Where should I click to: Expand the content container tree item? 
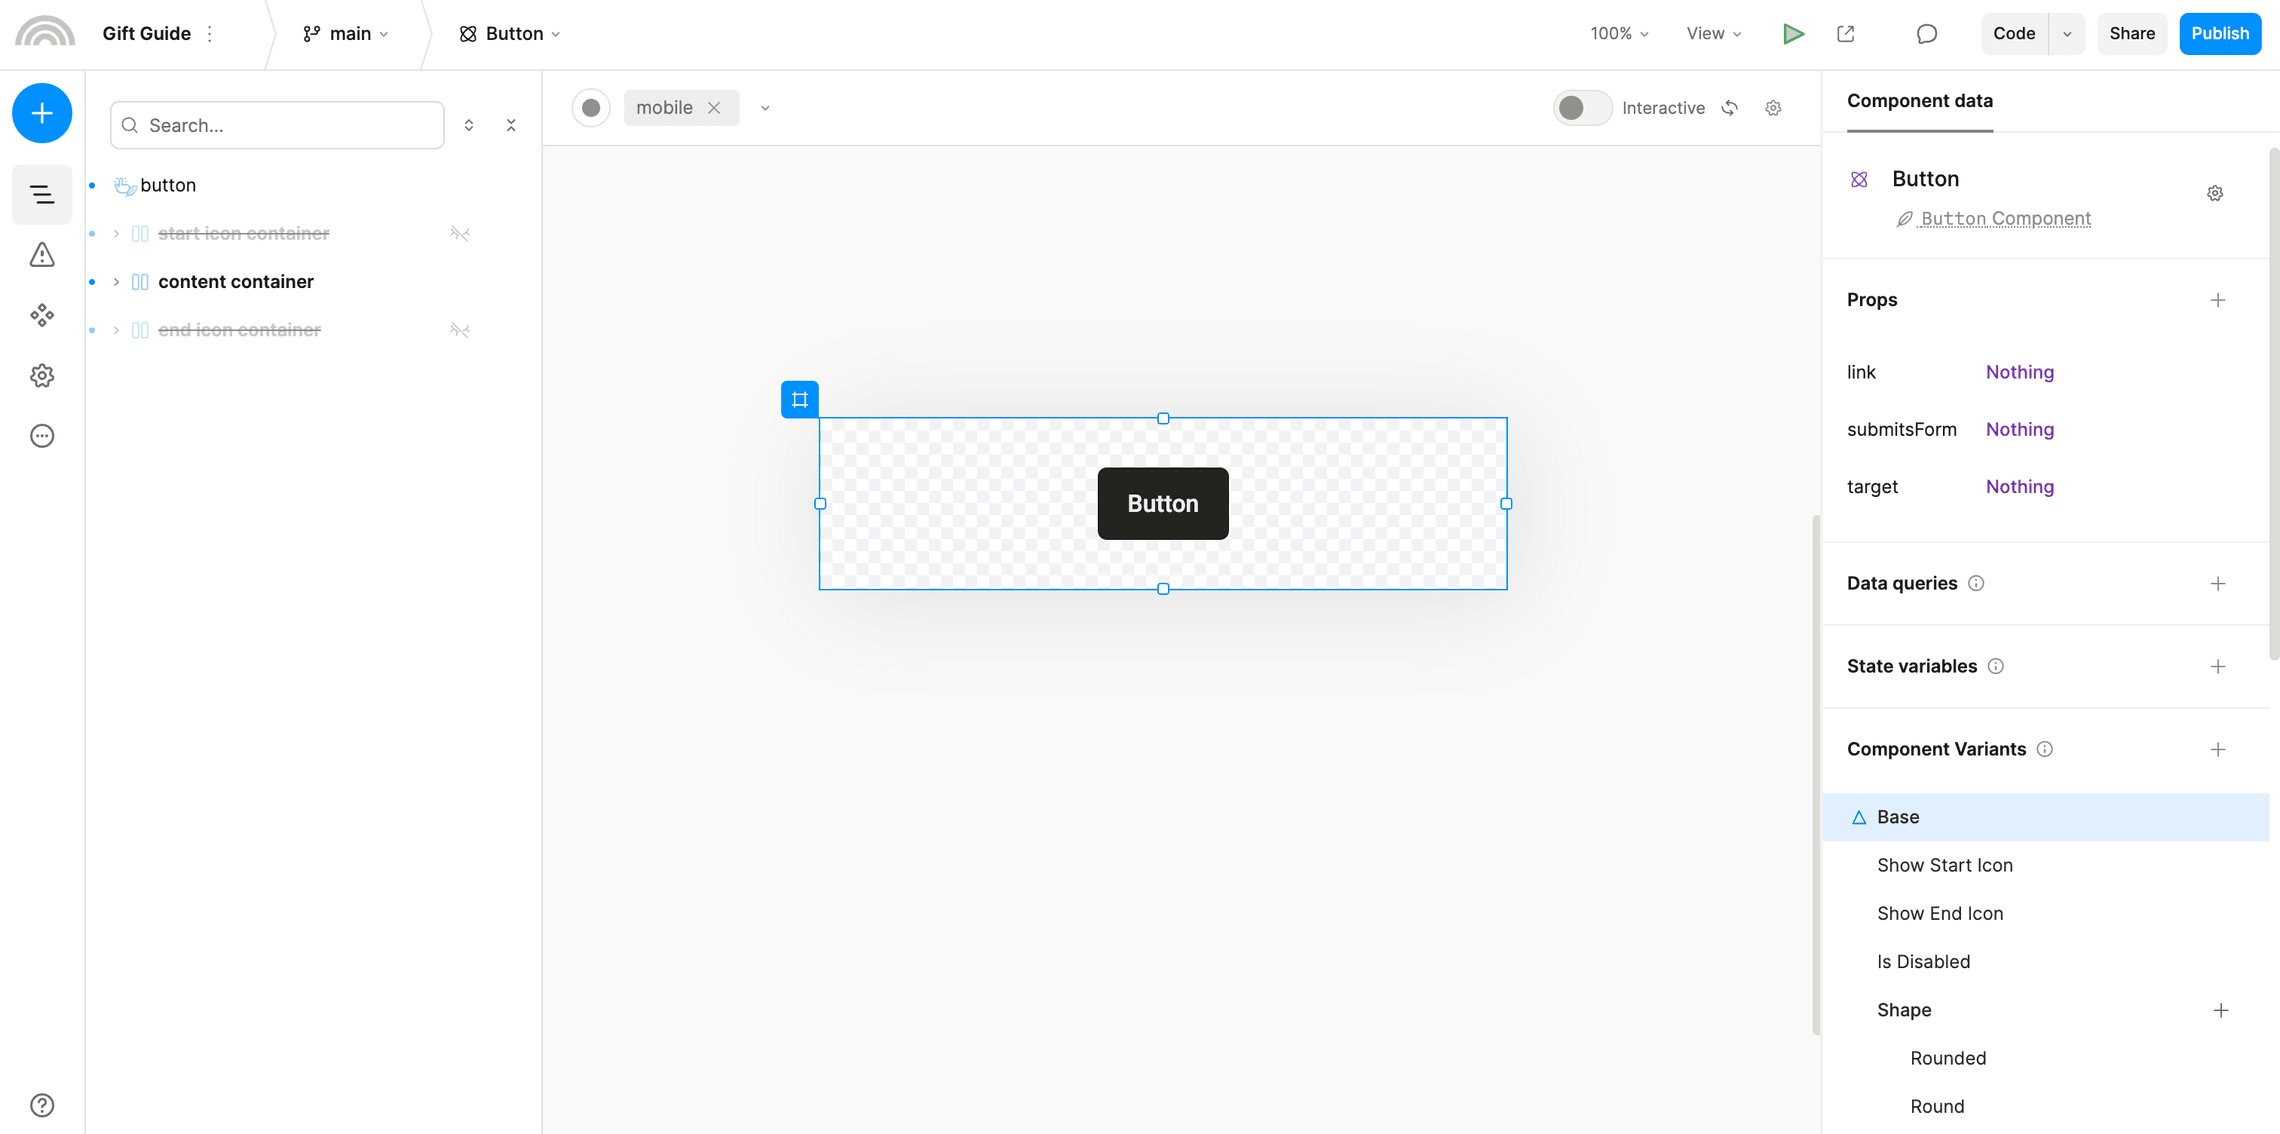click(116, 281)
